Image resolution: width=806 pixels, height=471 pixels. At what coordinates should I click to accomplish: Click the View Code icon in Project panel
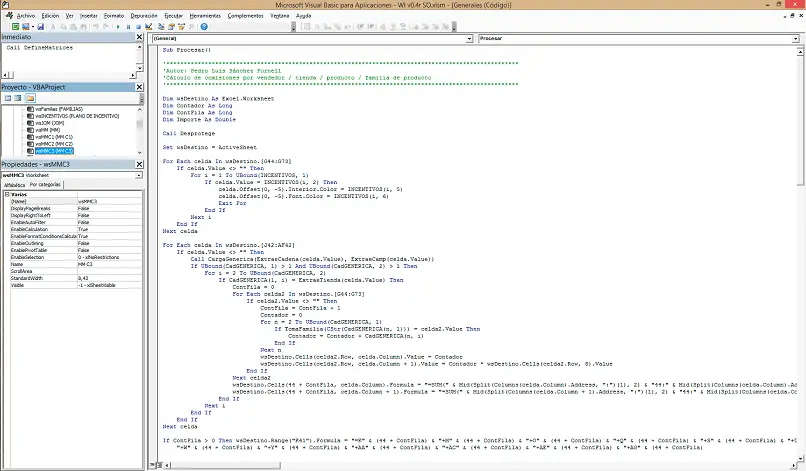6,98
